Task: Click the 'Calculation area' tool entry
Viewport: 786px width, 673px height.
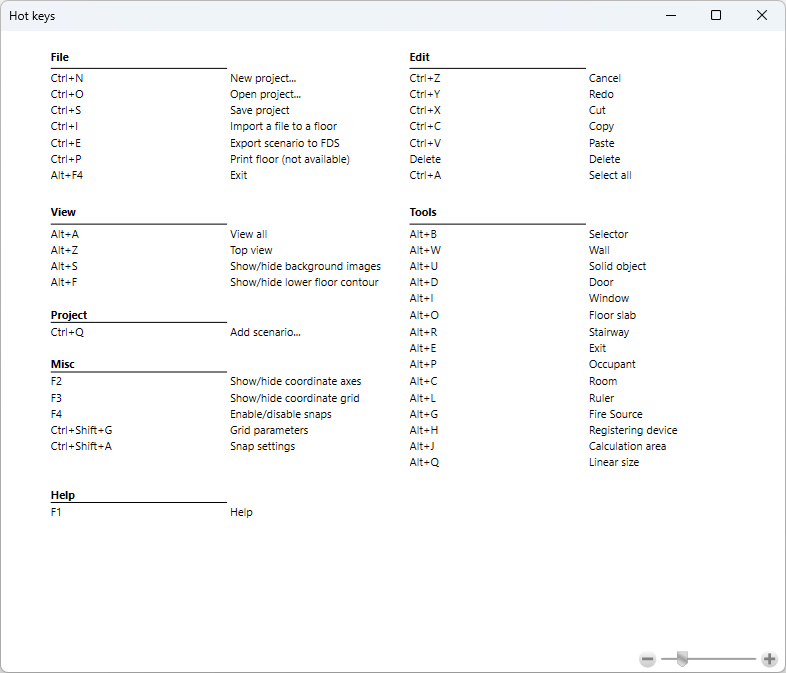Action: tap(627, 446)
